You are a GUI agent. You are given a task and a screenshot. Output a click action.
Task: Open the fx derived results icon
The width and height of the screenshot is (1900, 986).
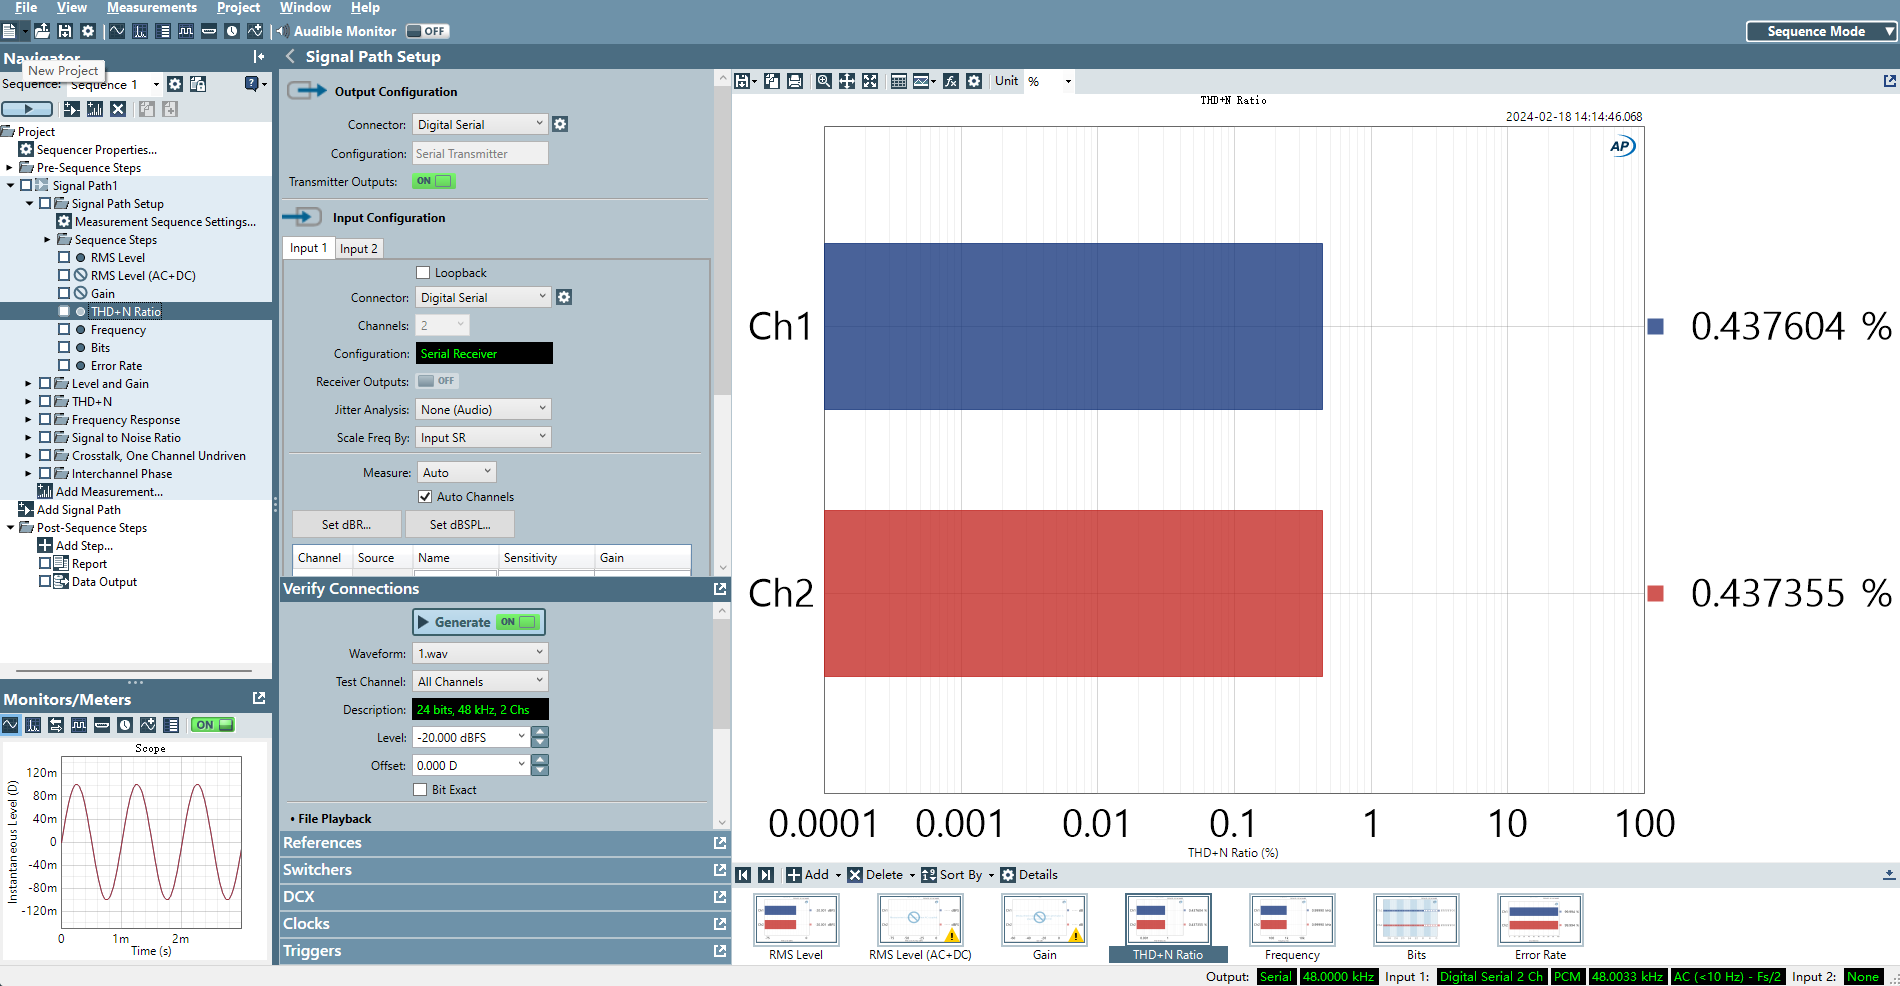pyautogui.click(x=951, y=81)
